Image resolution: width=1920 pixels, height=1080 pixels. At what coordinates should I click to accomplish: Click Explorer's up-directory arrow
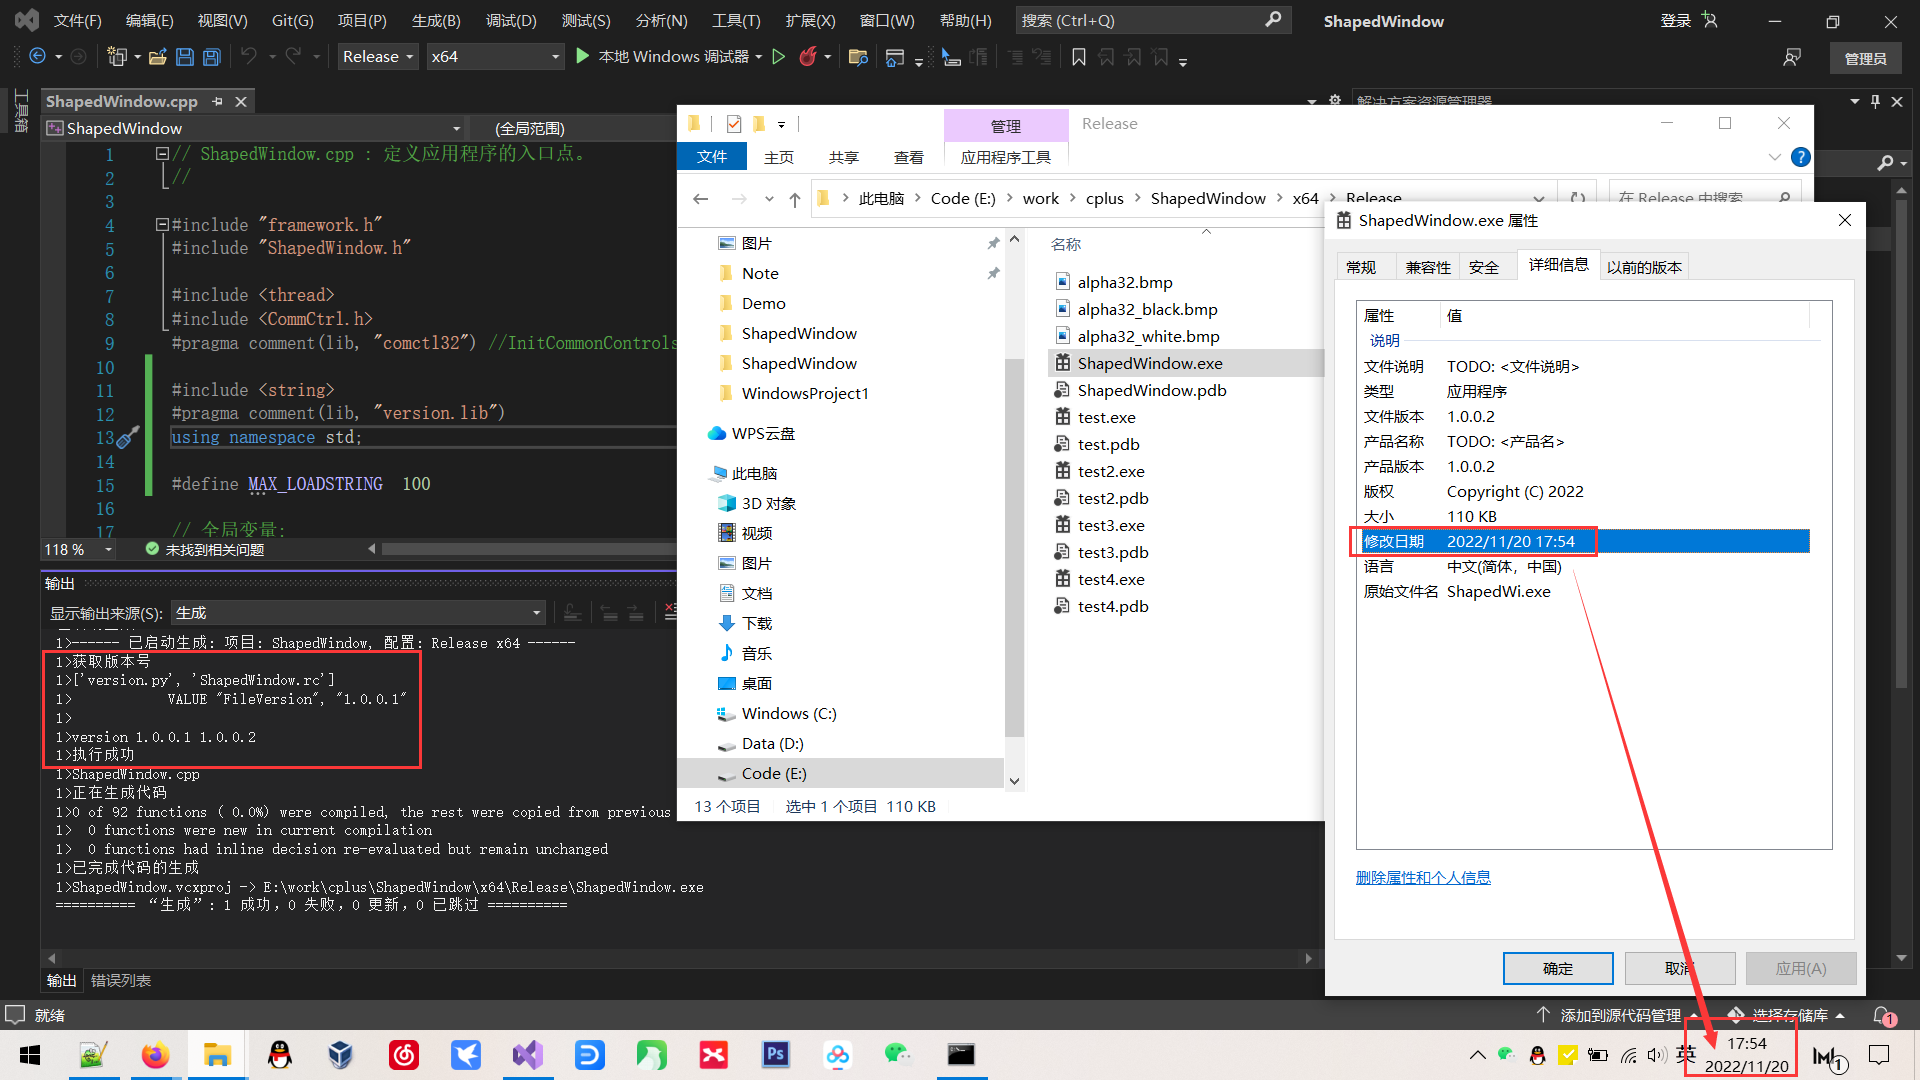(794, 199)
